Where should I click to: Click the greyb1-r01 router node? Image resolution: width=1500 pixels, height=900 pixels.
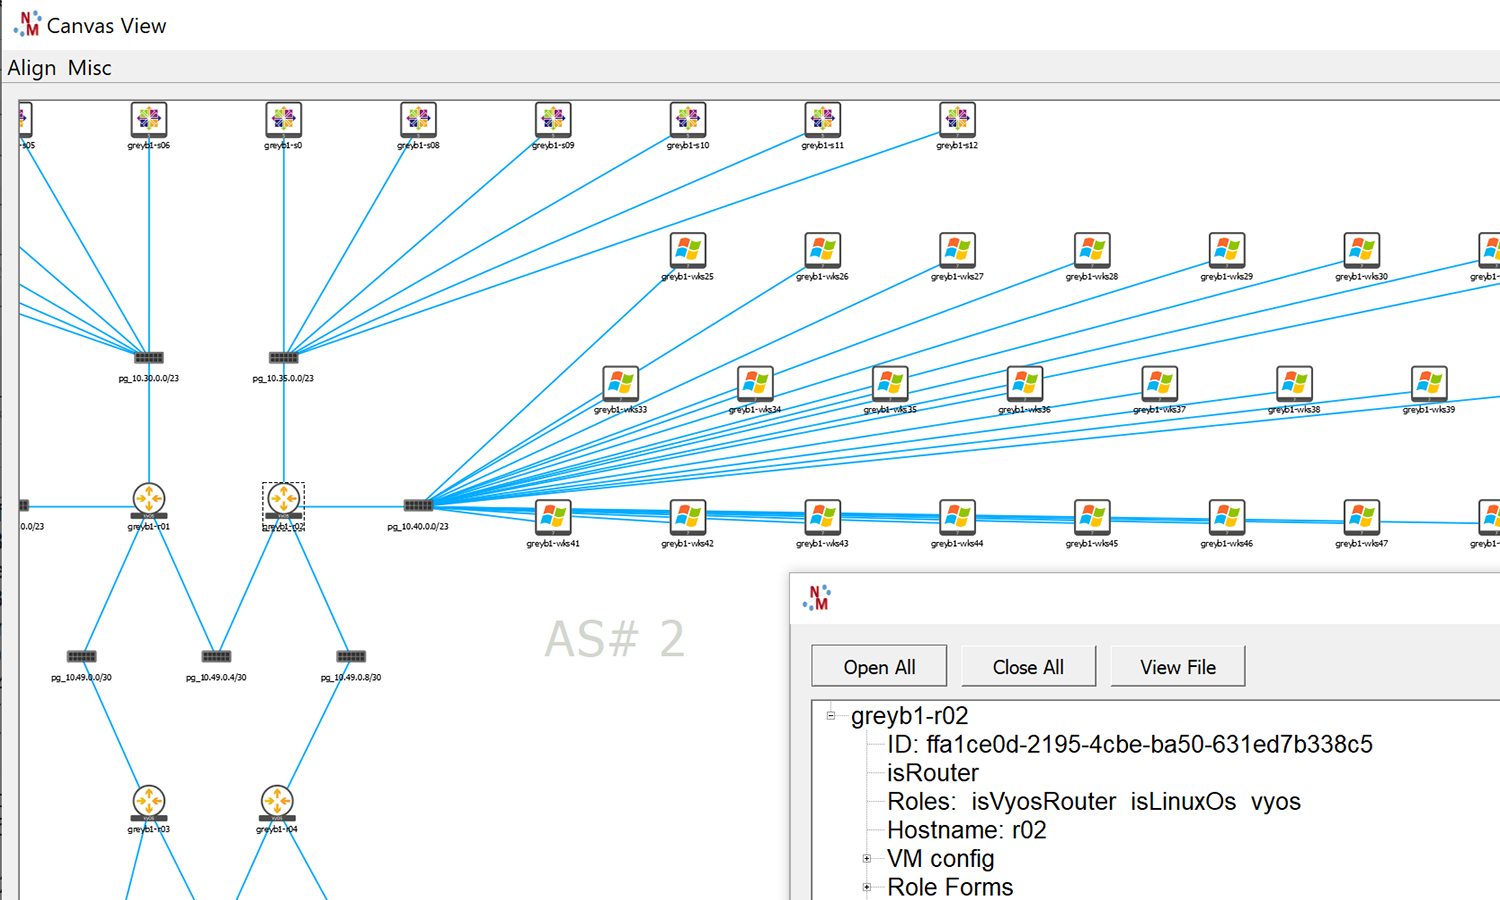149,499
